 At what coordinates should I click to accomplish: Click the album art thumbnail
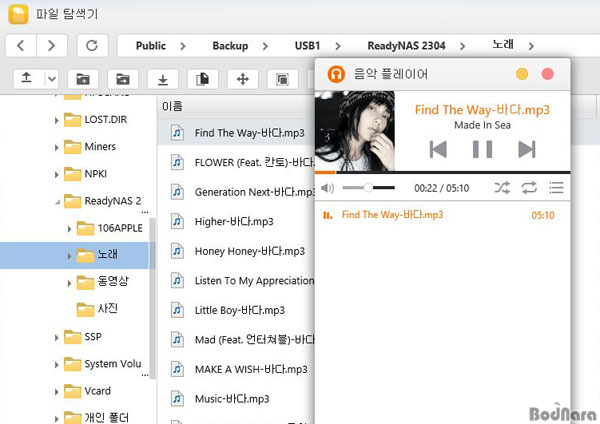coord(355,131)
